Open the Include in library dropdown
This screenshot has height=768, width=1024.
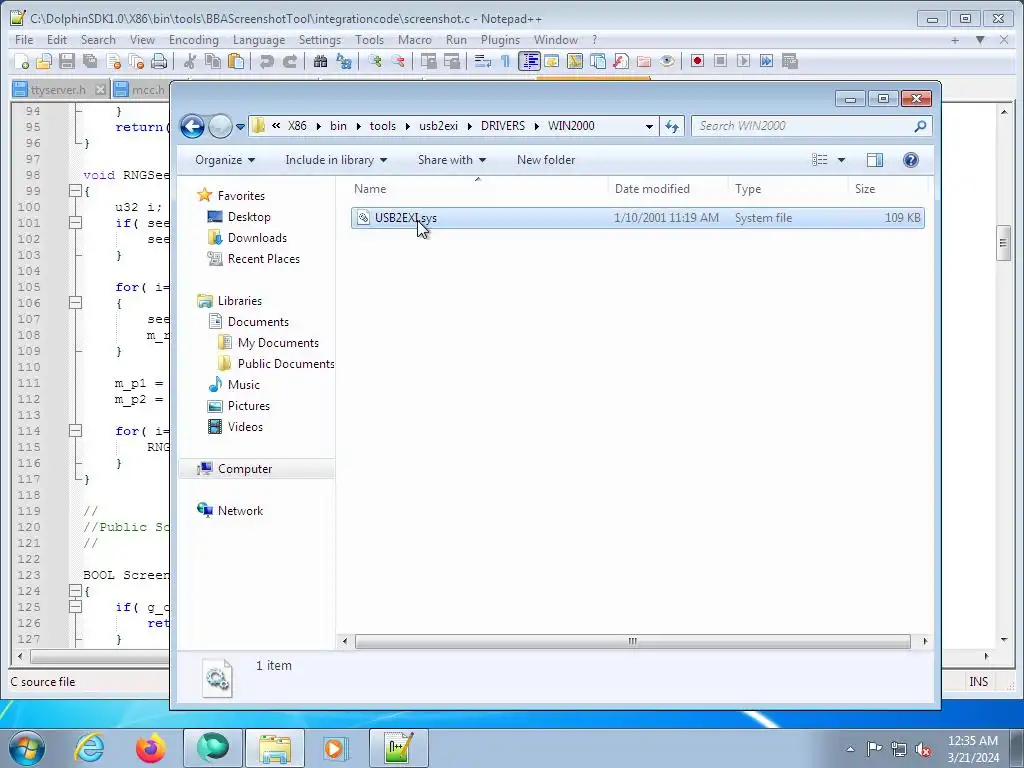(336, 160)
